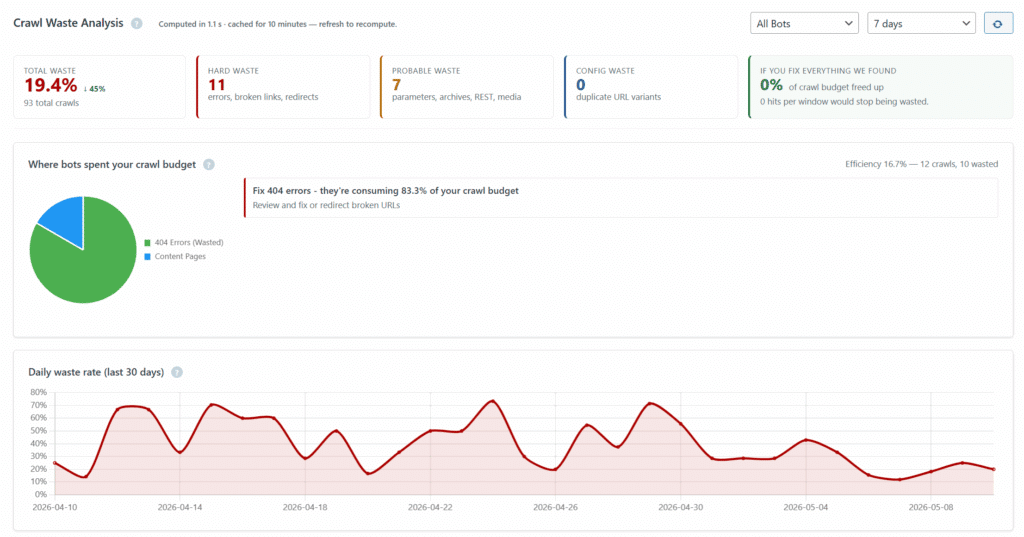Click the 2026-04-22 axis date label
This screenshot has width=1024, height=537.
tap(430, 507)
